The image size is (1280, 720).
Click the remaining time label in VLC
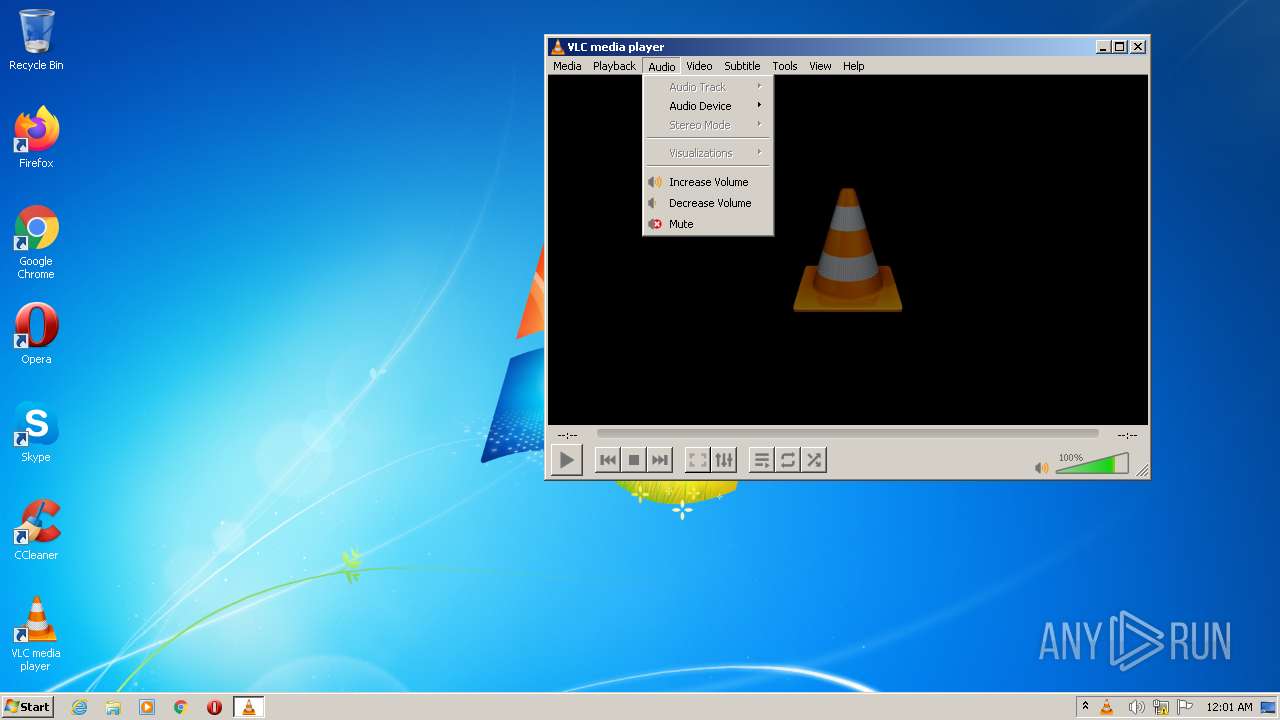(1127, 435)
